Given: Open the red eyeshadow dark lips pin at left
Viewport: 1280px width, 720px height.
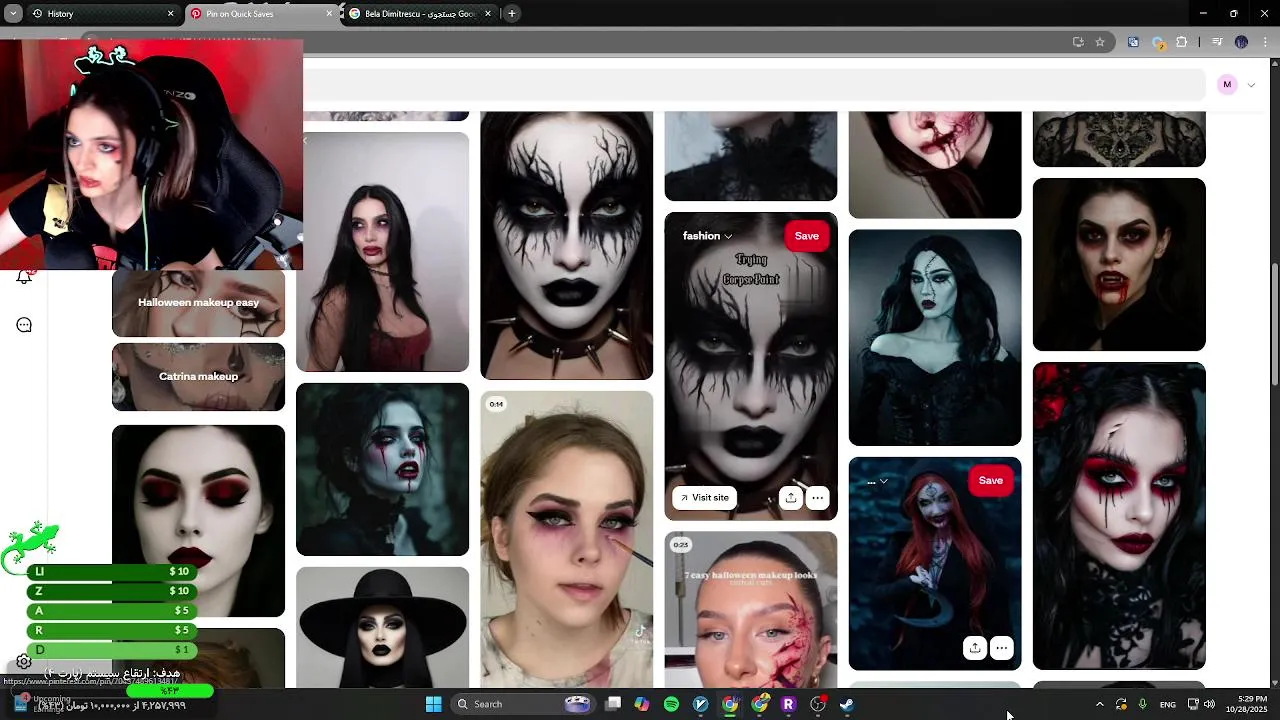Looking at the screenshot, I should pos(198,520).
